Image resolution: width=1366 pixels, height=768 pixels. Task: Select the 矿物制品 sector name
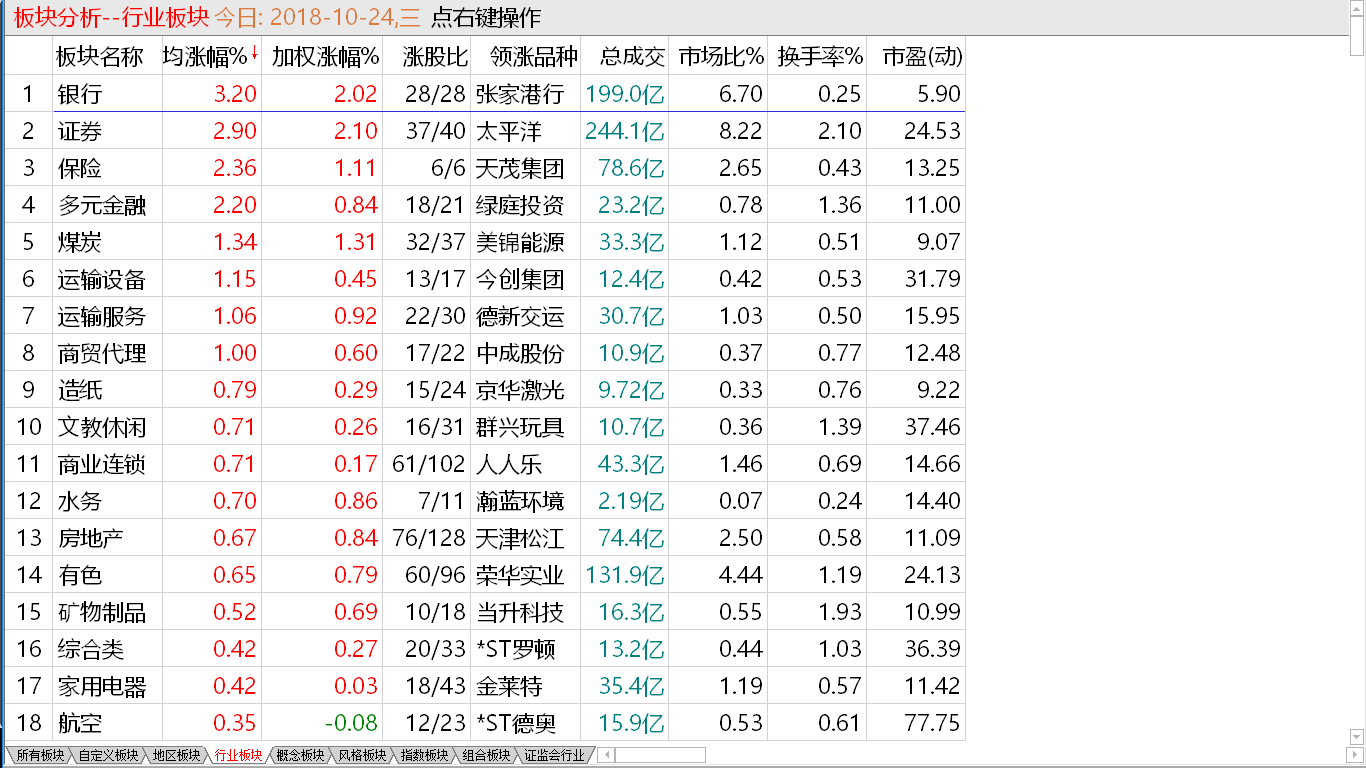tap(101, 612)
